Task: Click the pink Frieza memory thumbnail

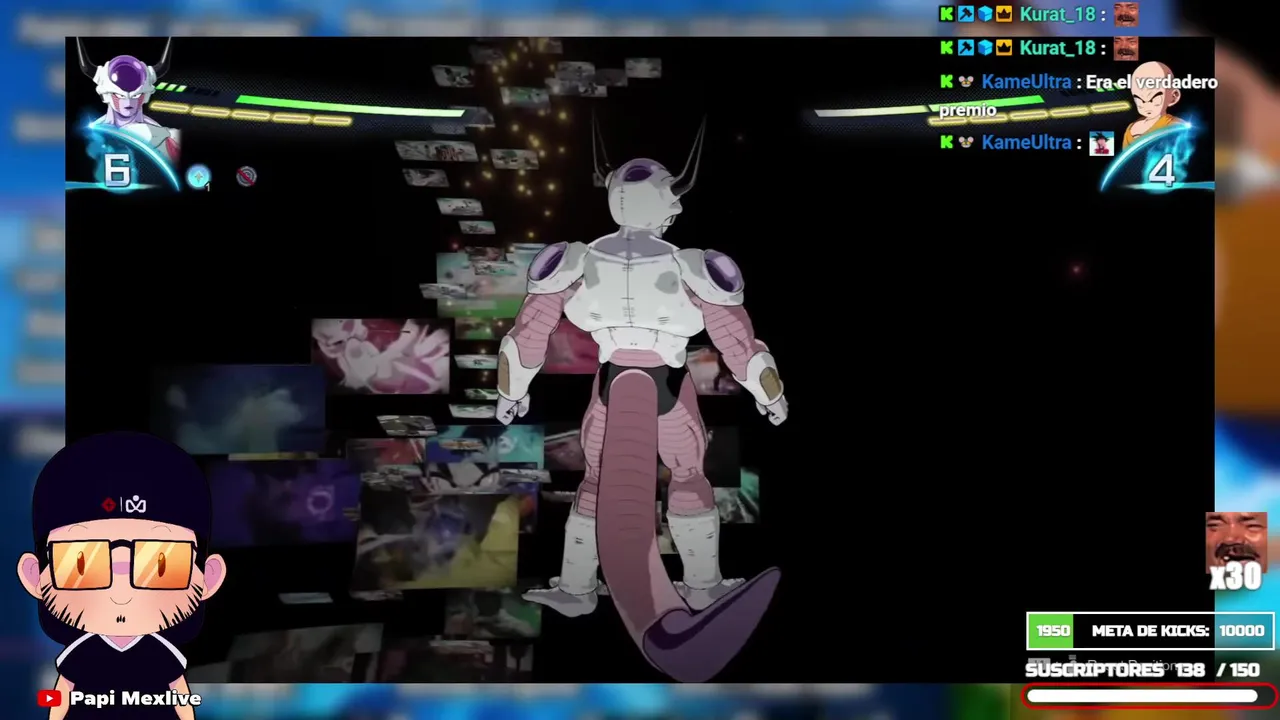Action: [x=381, y=356]
